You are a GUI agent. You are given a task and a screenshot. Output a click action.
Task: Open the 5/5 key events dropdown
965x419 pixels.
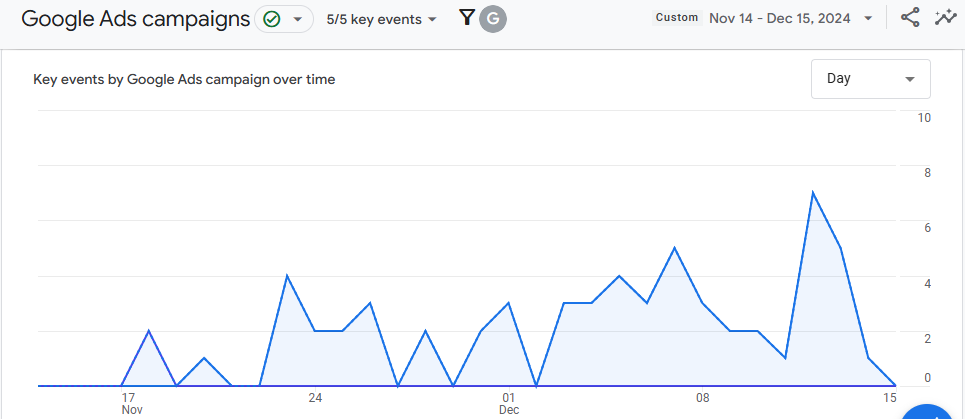pos(381,19)
